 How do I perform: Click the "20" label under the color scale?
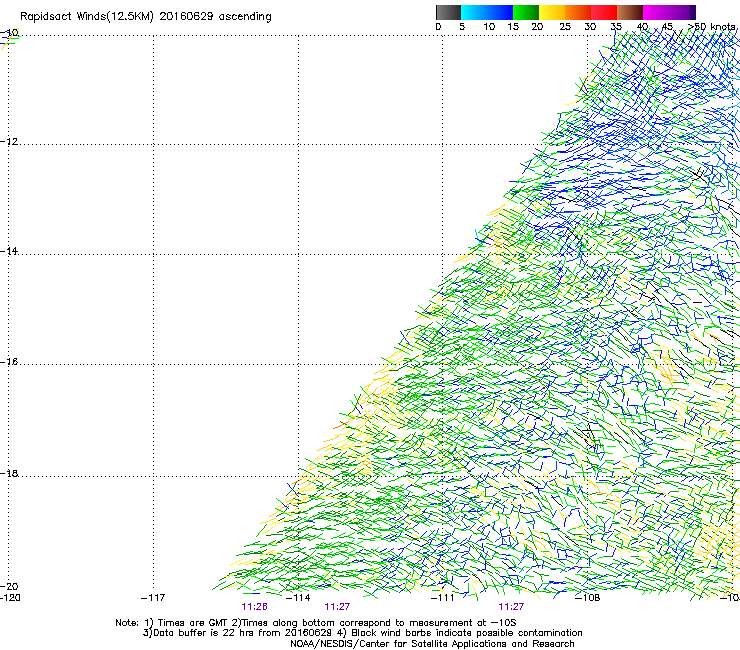point(537,27)
